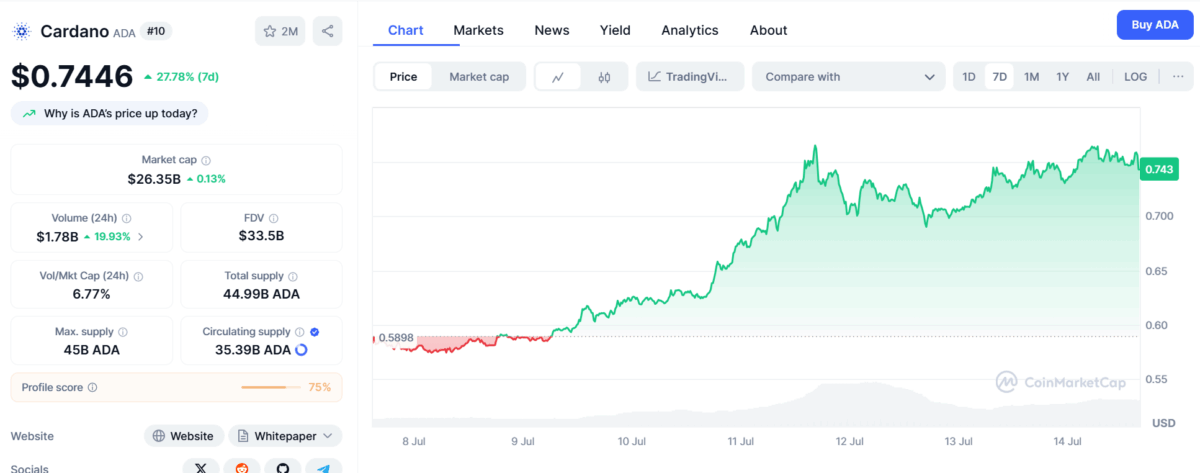Click the 44.99B ADA total supply value
This screenshot has width=1200, height=473.
[261, 294]
